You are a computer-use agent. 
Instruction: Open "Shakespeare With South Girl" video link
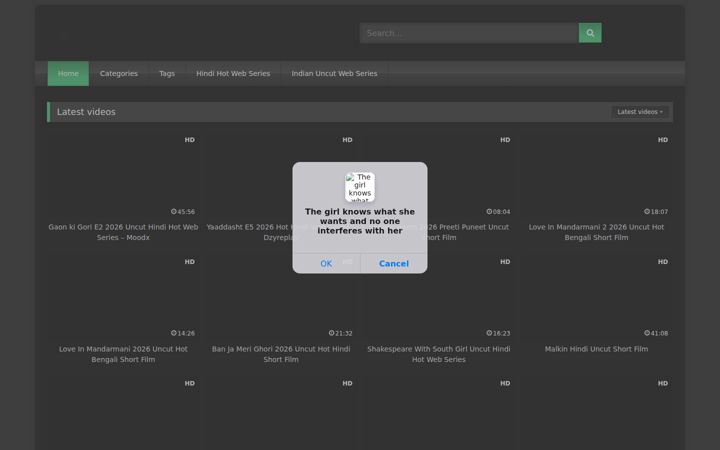439,354
